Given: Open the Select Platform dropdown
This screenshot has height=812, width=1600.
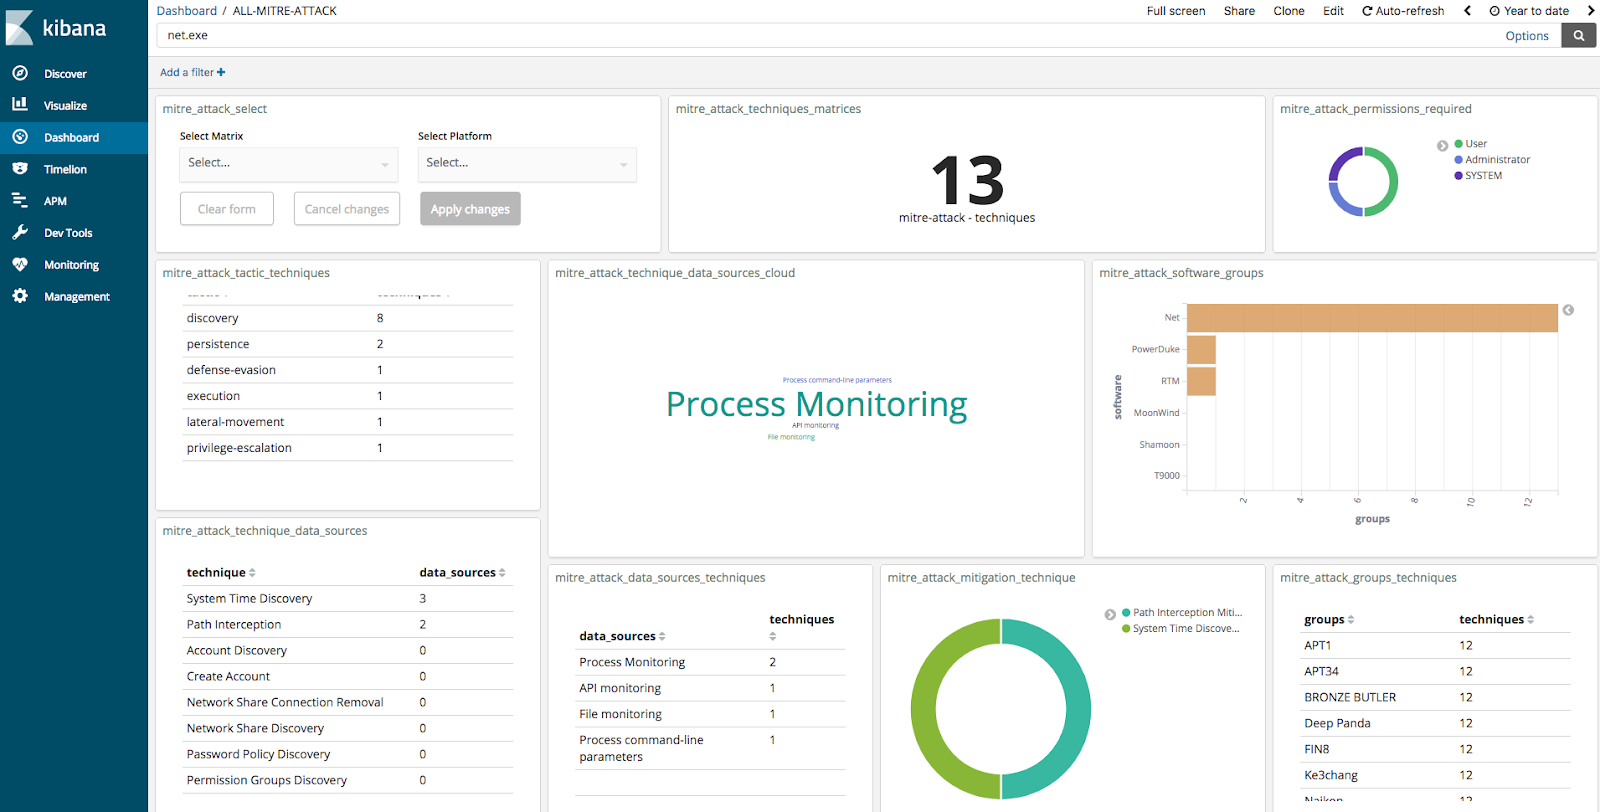Looking at the screenshot, I should pyautogui.click(x=527, y=164).
